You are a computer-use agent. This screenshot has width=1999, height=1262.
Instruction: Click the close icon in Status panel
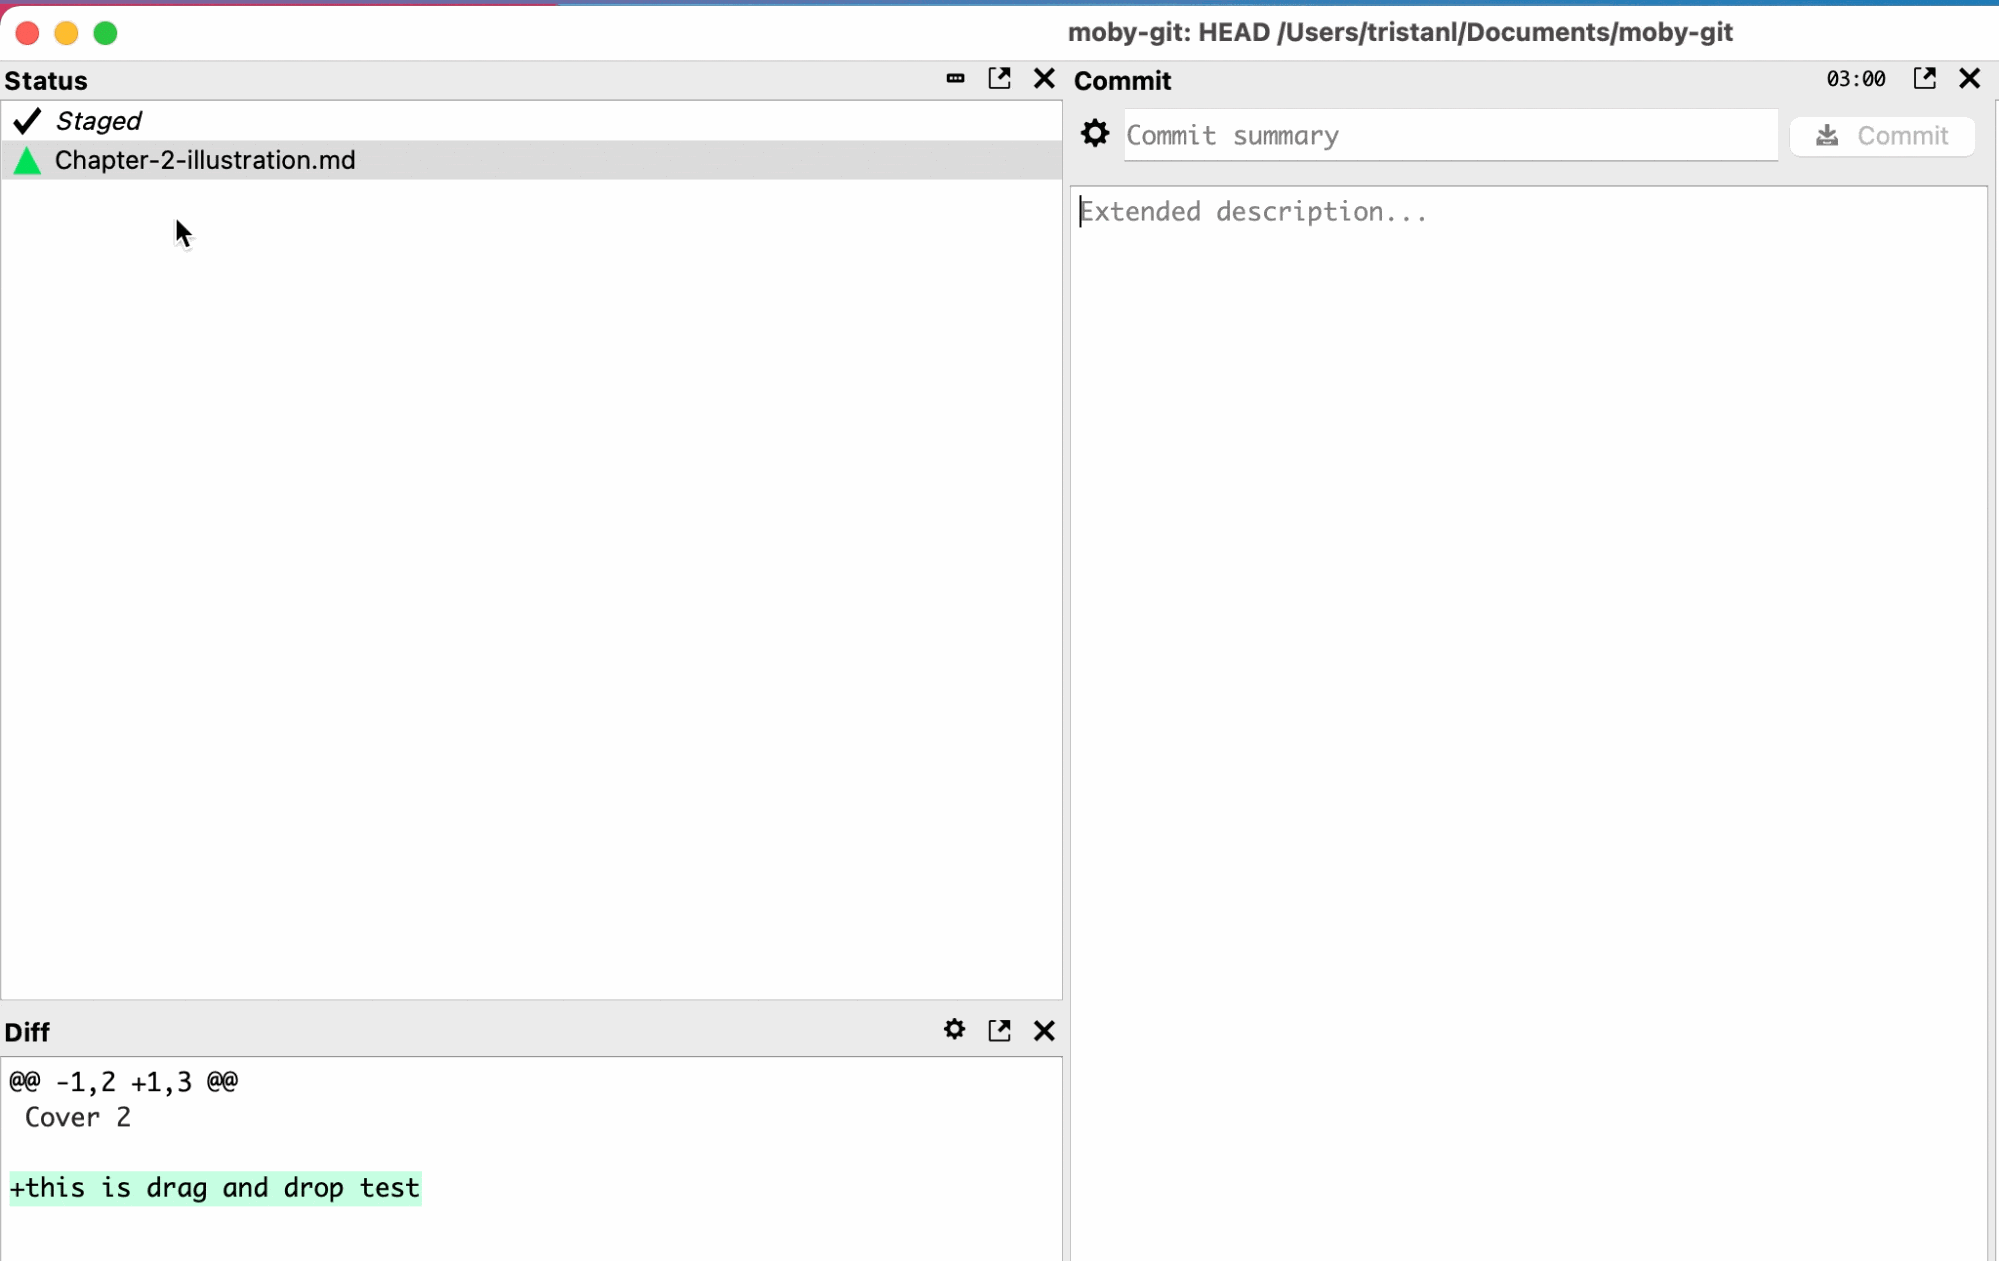[1044, 79]
